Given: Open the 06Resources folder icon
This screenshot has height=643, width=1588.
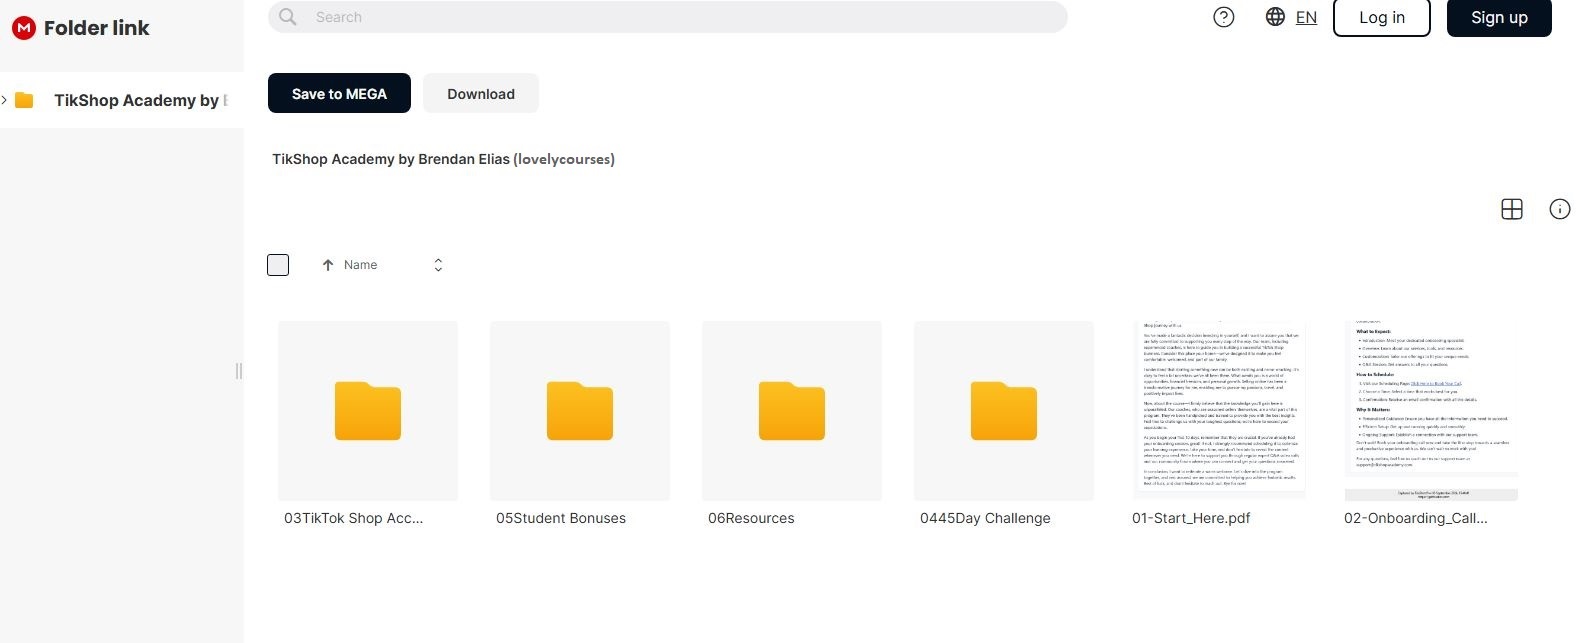Looking at the screenshot, I should 792,411.
